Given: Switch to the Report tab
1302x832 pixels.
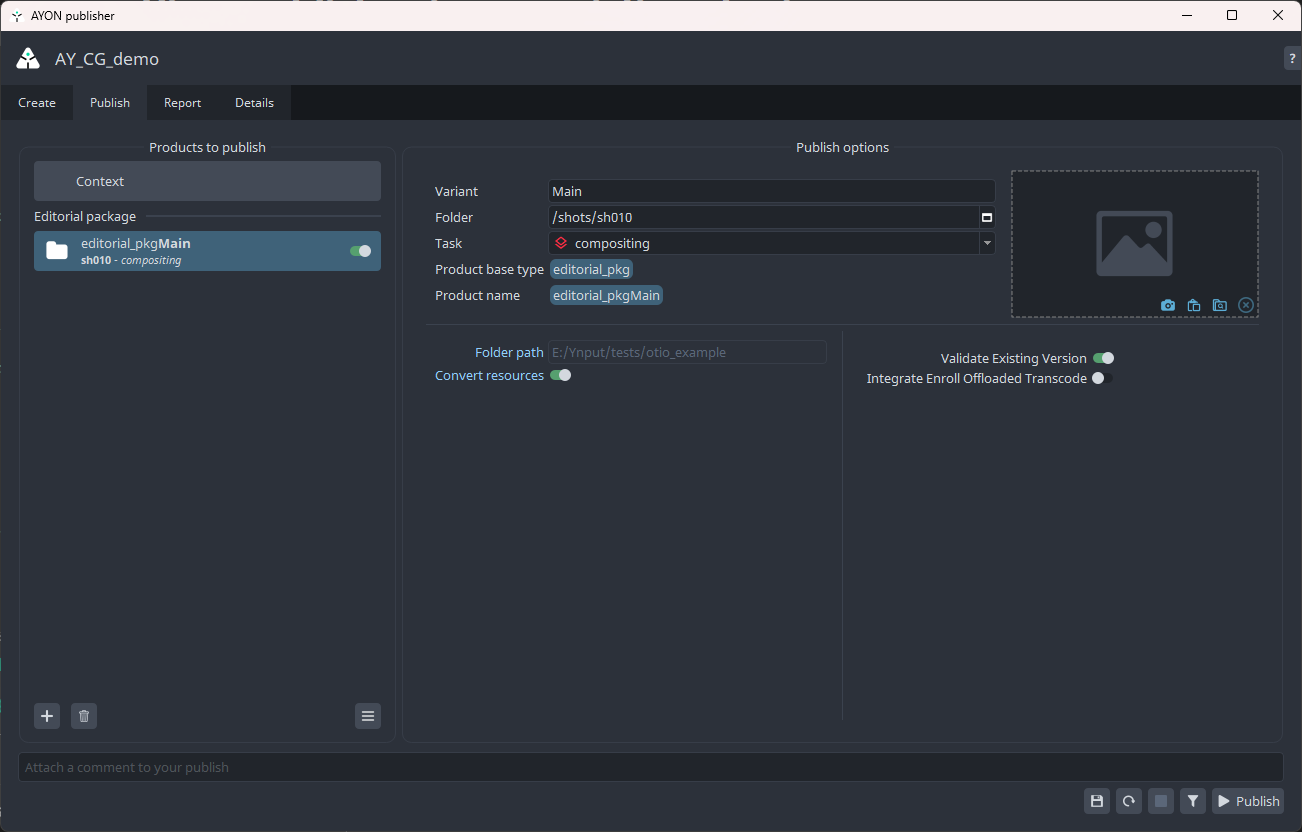Looking at the screenshot, I should pyautogui.click(x=182, y=103).
